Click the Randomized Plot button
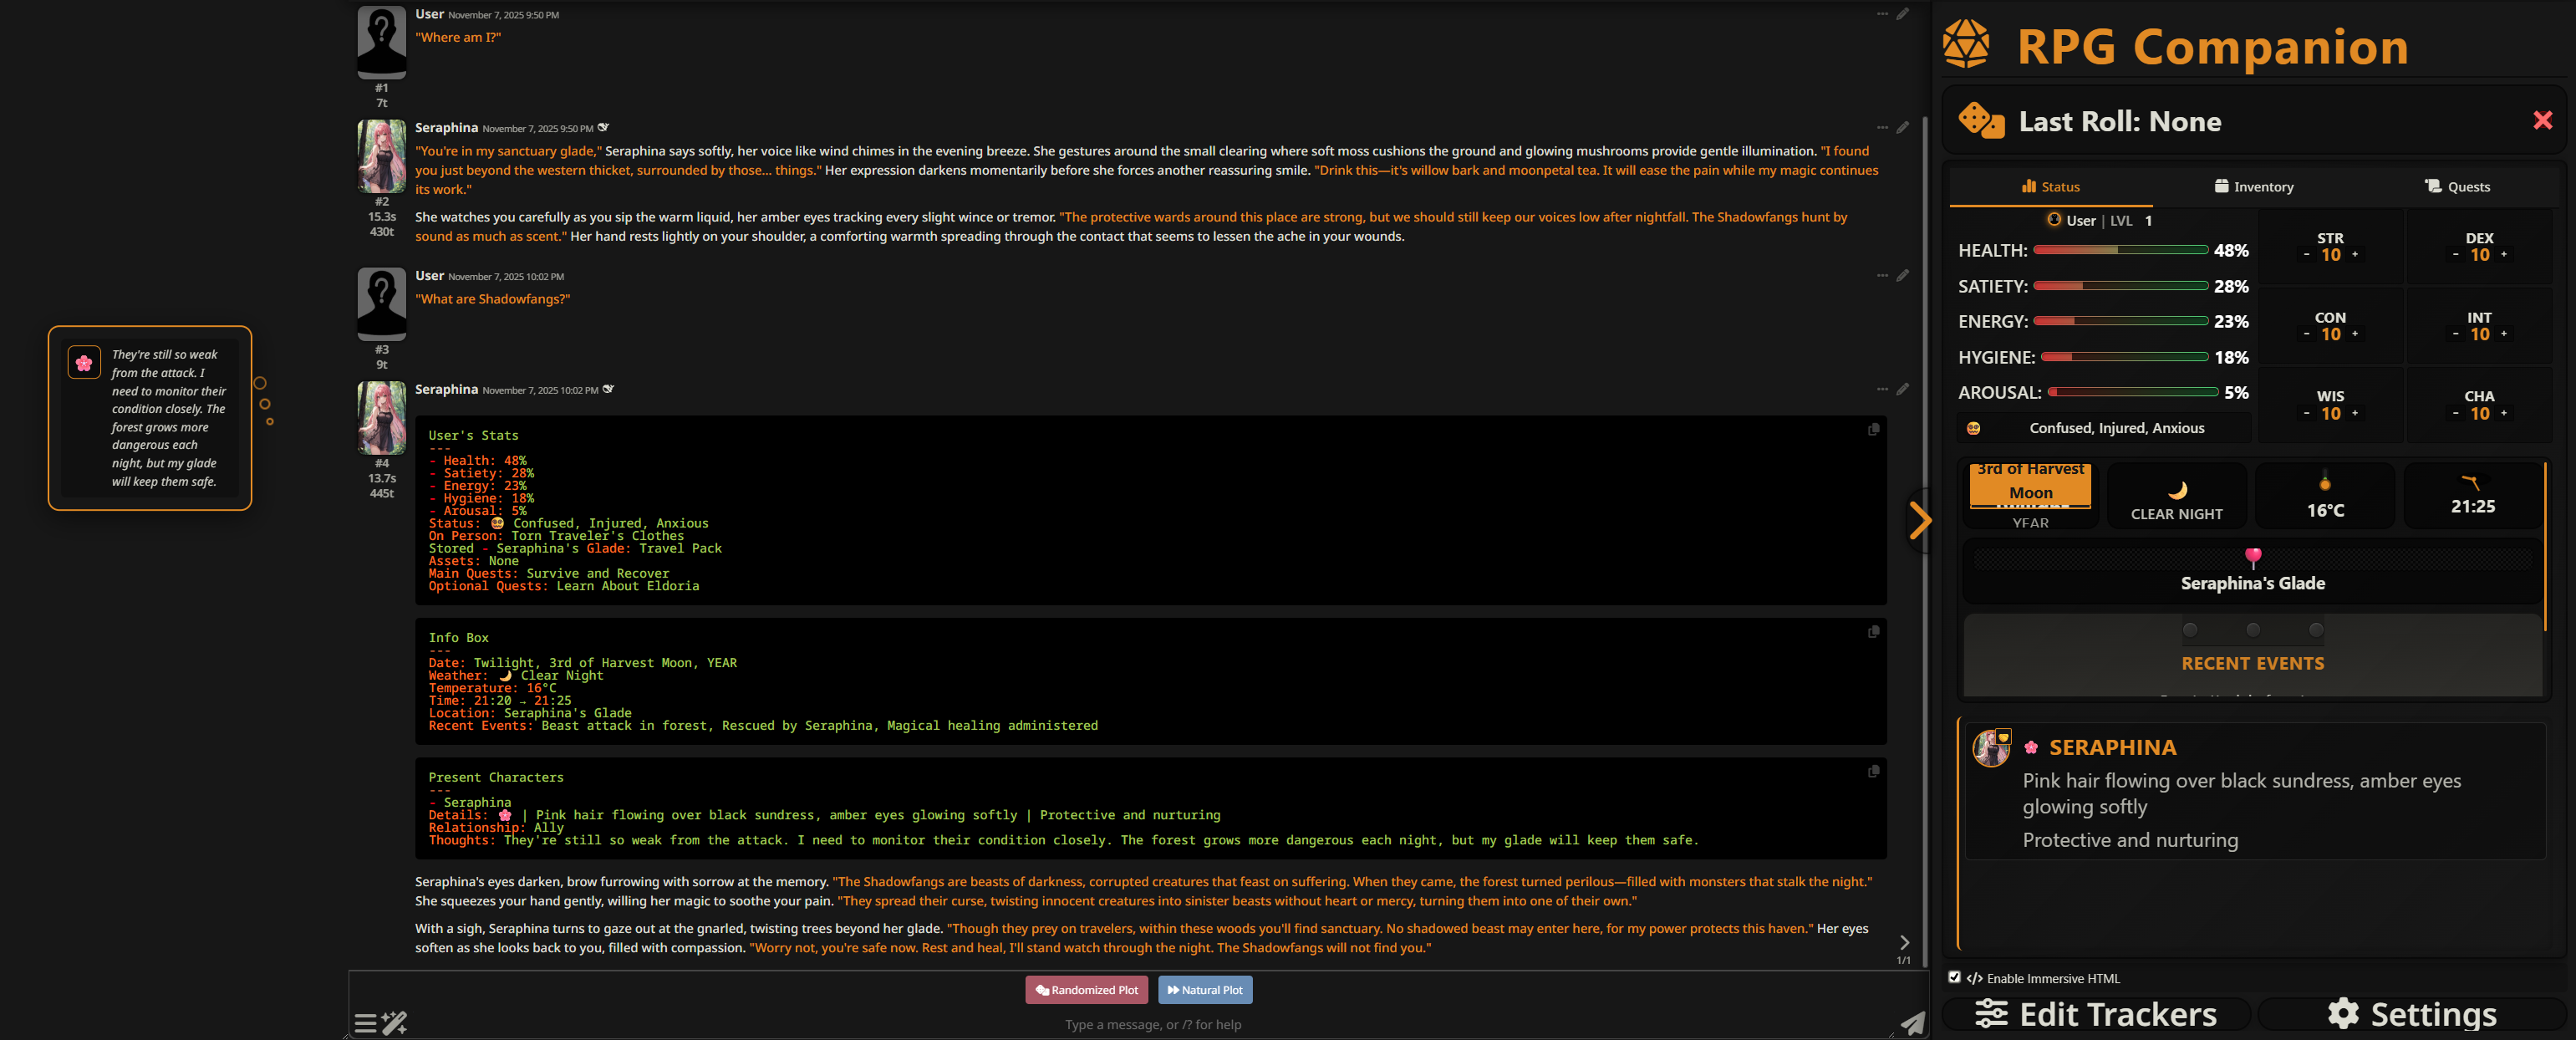Screen dimensions: 2576x1040 point(1086,990)
